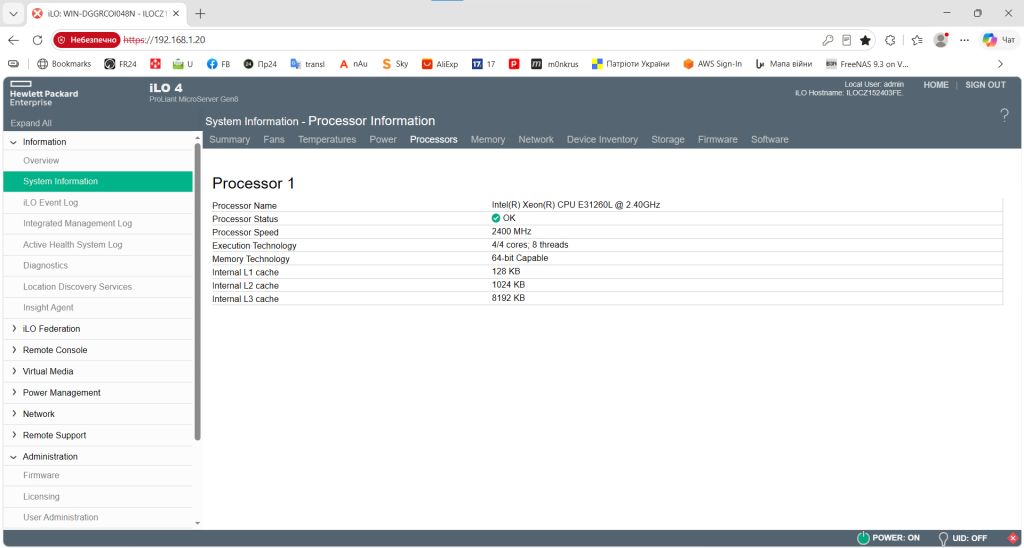Open the Software tab
Viewport: 1024px width, 548px height.
point(769,139)
